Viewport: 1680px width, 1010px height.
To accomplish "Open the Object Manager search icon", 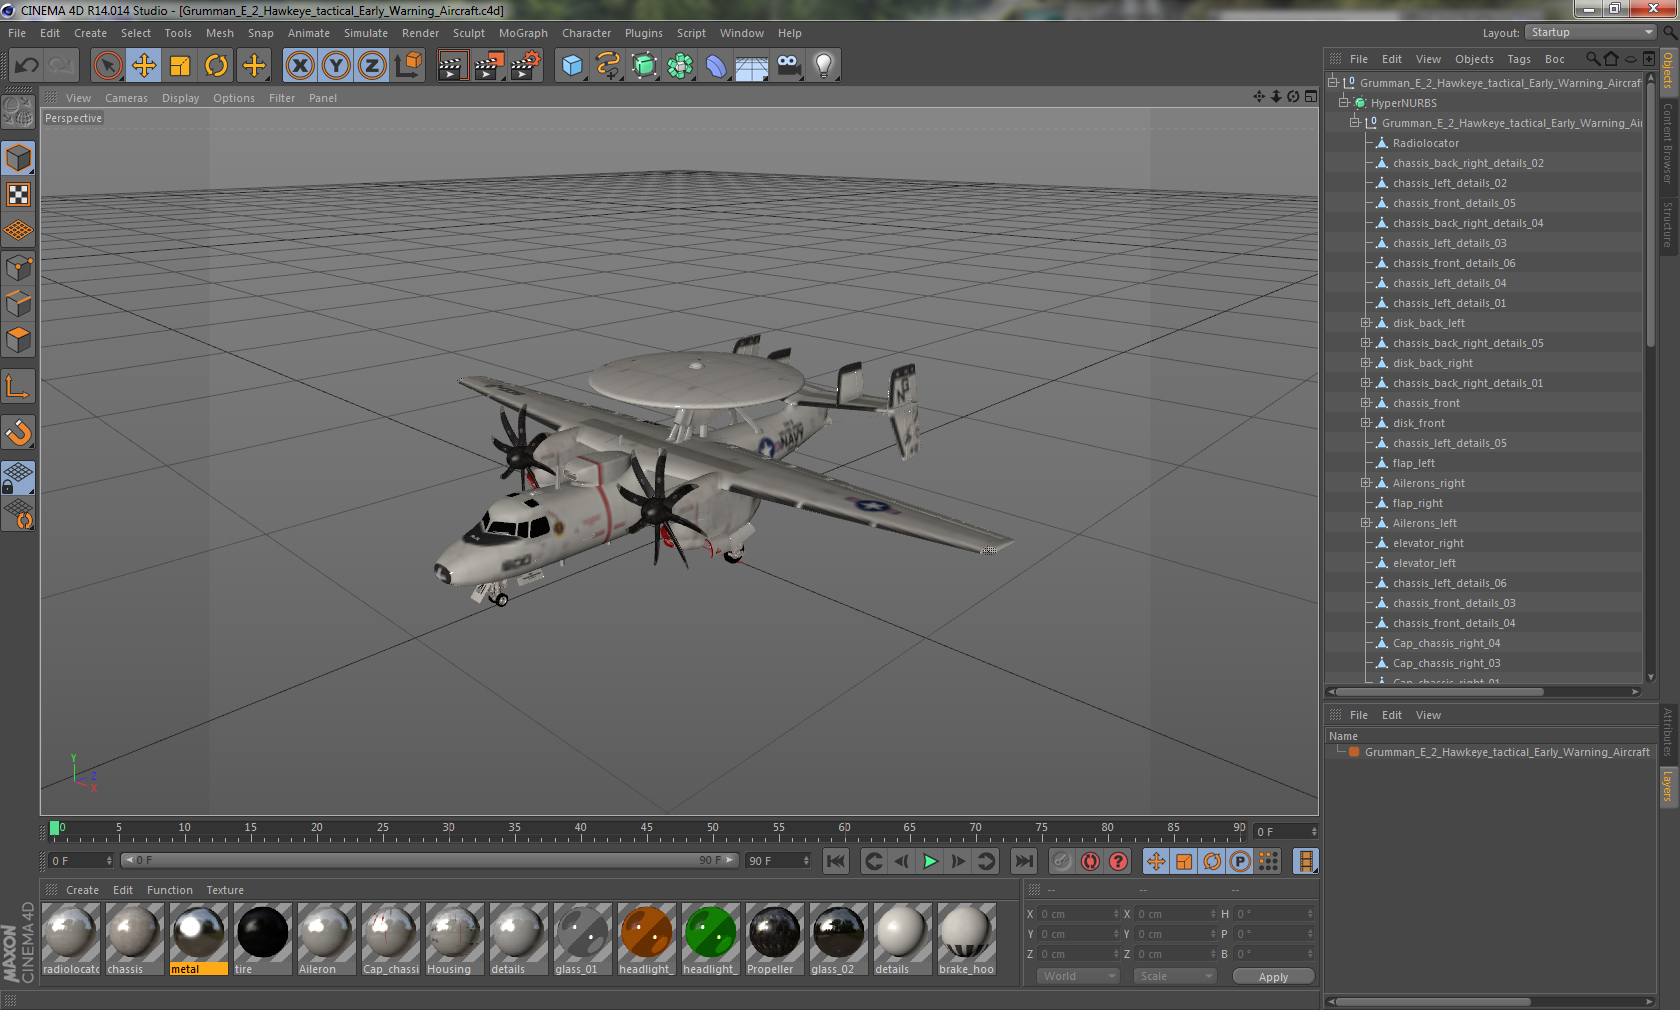I will pyautogui.click(x=1593, y=59).
